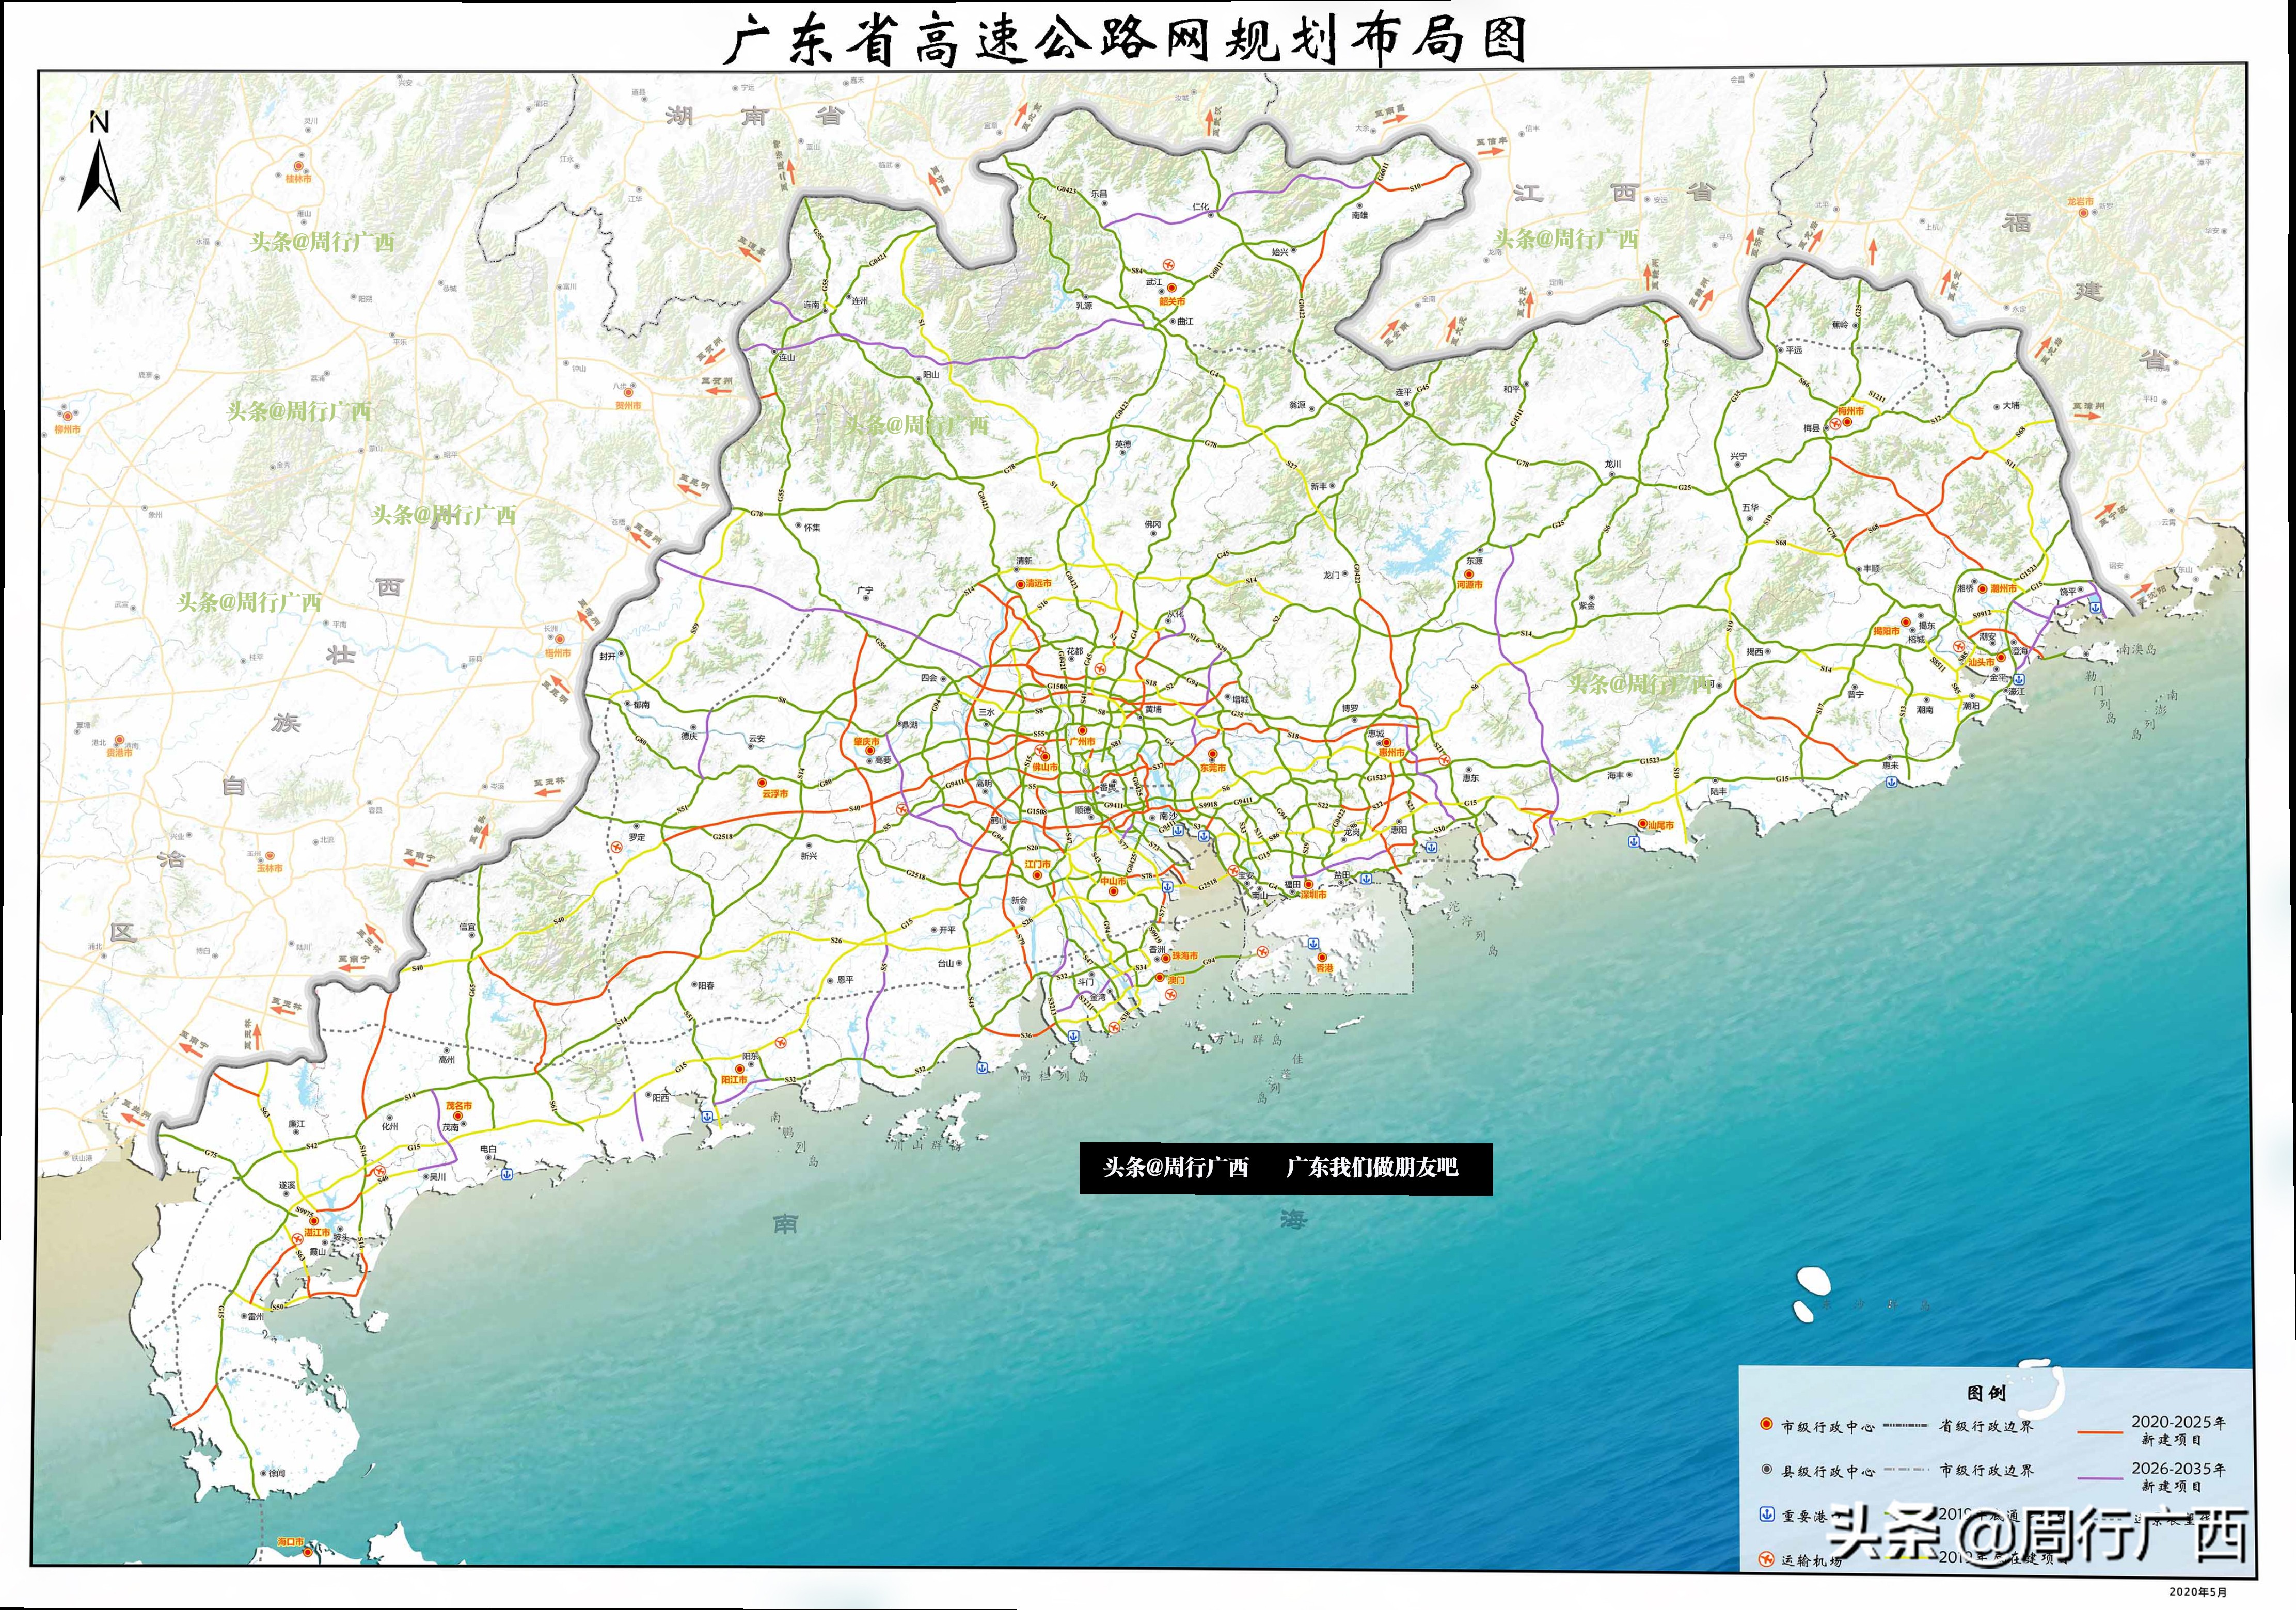Screen dimensions: 2296x1610
Task: Click the 梅州市 city marker
Action: pos(1847,421)
